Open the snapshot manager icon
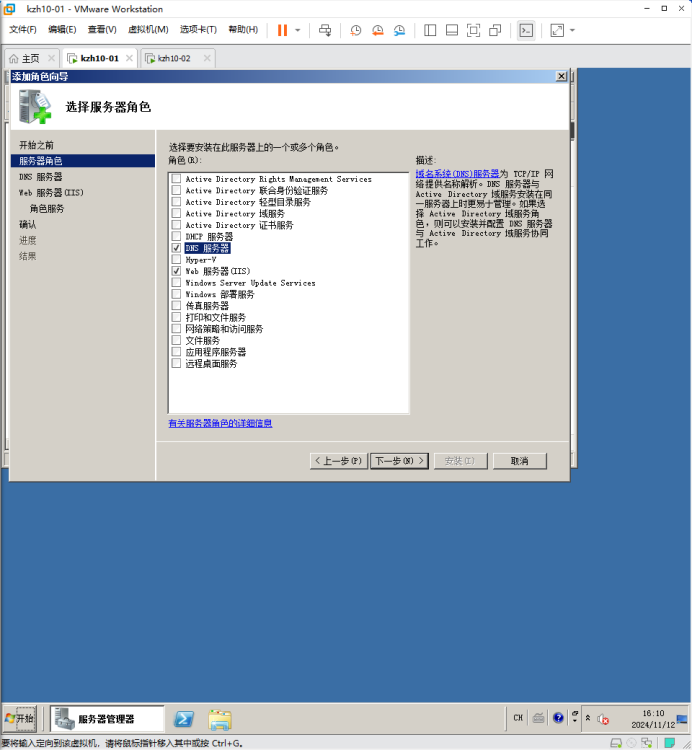The height and width of the screenshot is (750, 693). 399,30
